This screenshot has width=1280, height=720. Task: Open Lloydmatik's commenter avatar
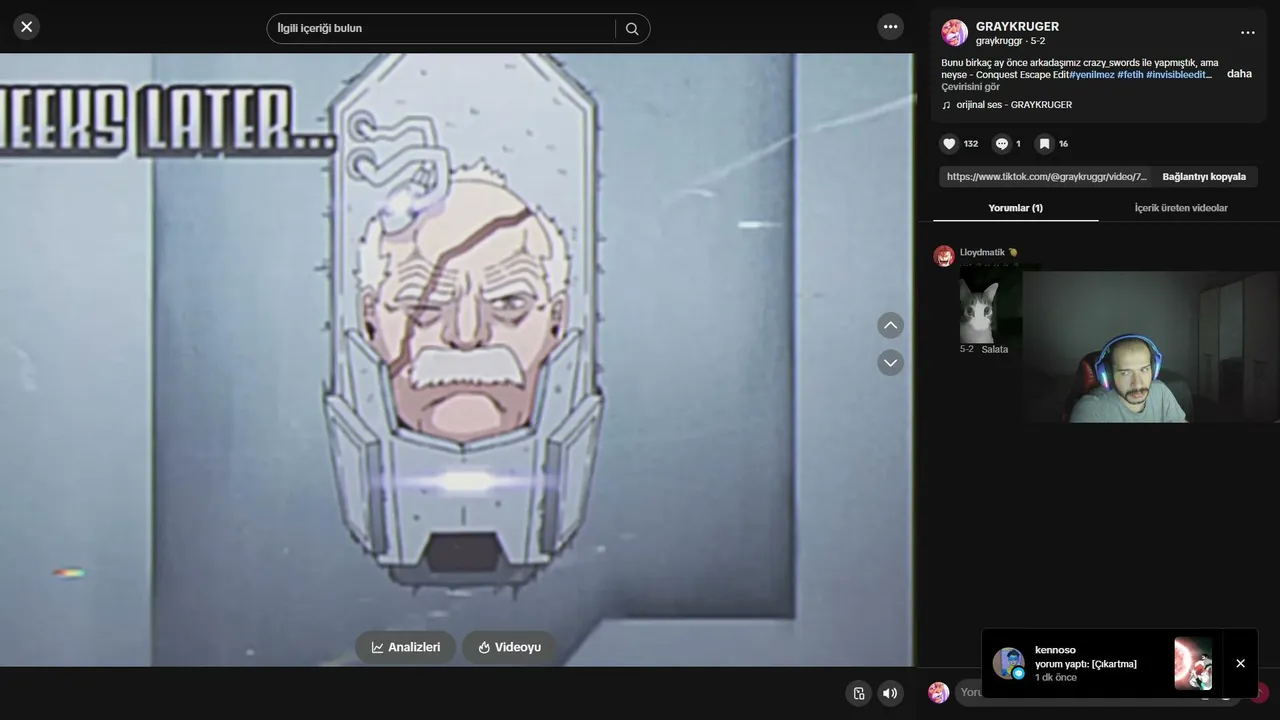tap(944, 256)
